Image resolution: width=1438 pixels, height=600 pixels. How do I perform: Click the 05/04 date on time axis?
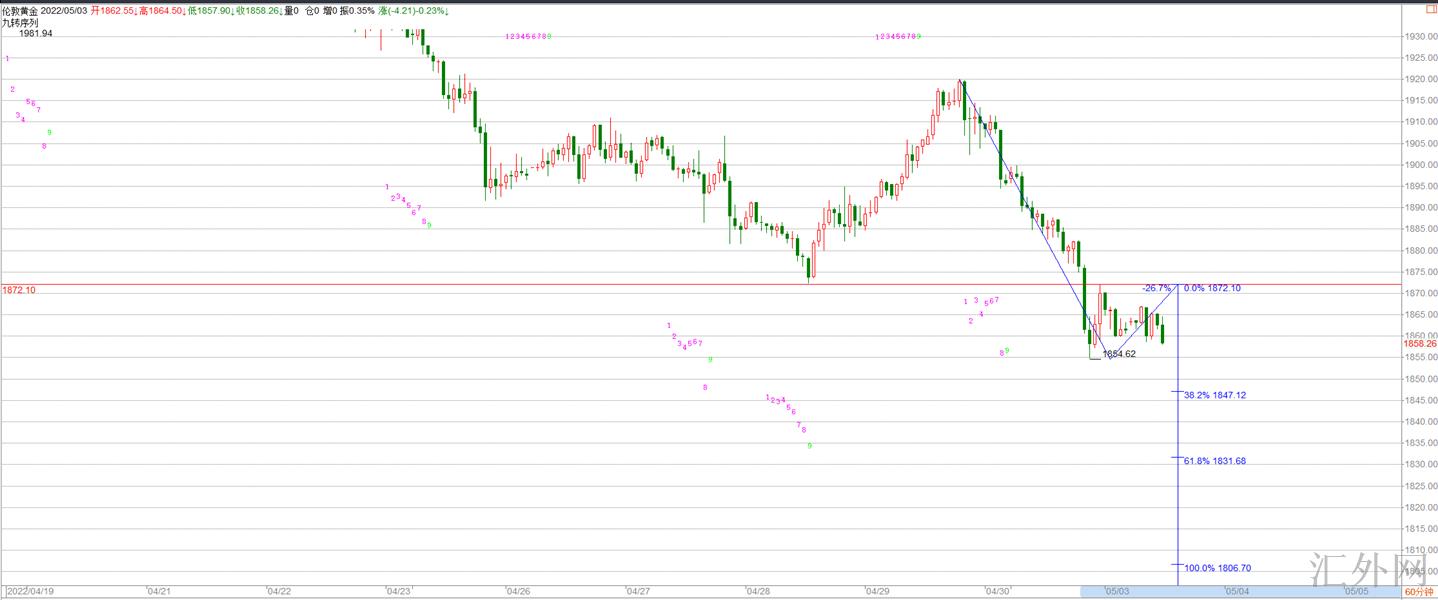point(1236,592)
